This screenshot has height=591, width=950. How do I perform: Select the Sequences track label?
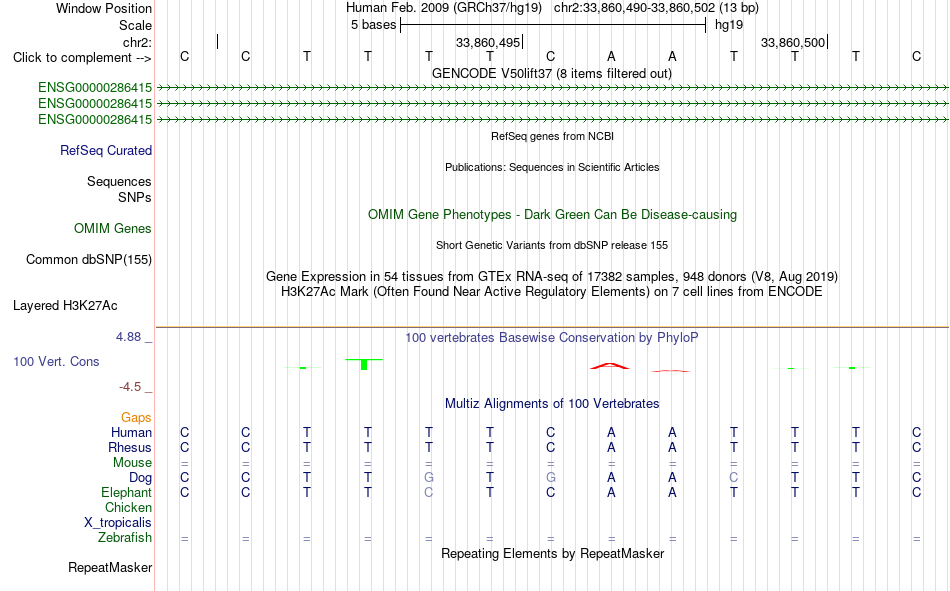(x=119, y=181)
